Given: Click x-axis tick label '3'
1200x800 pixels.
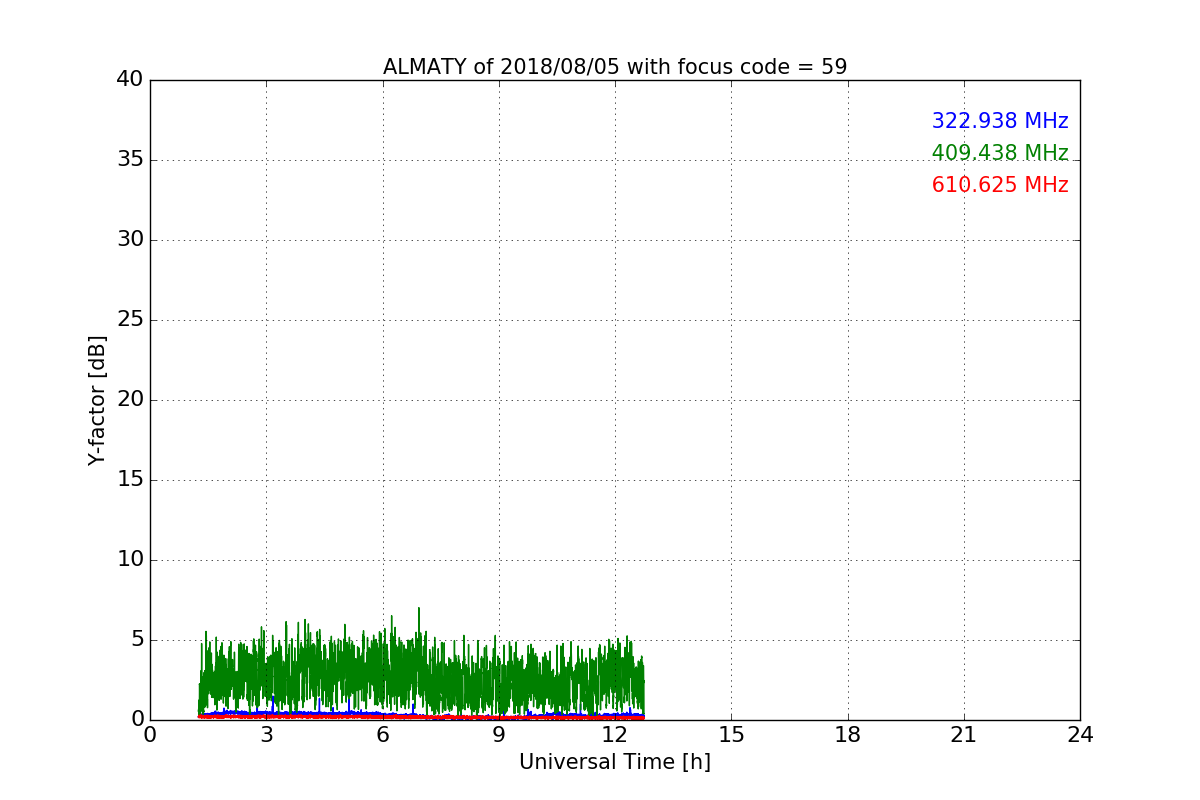Looking at the screenshot, I should pos(266,735).
